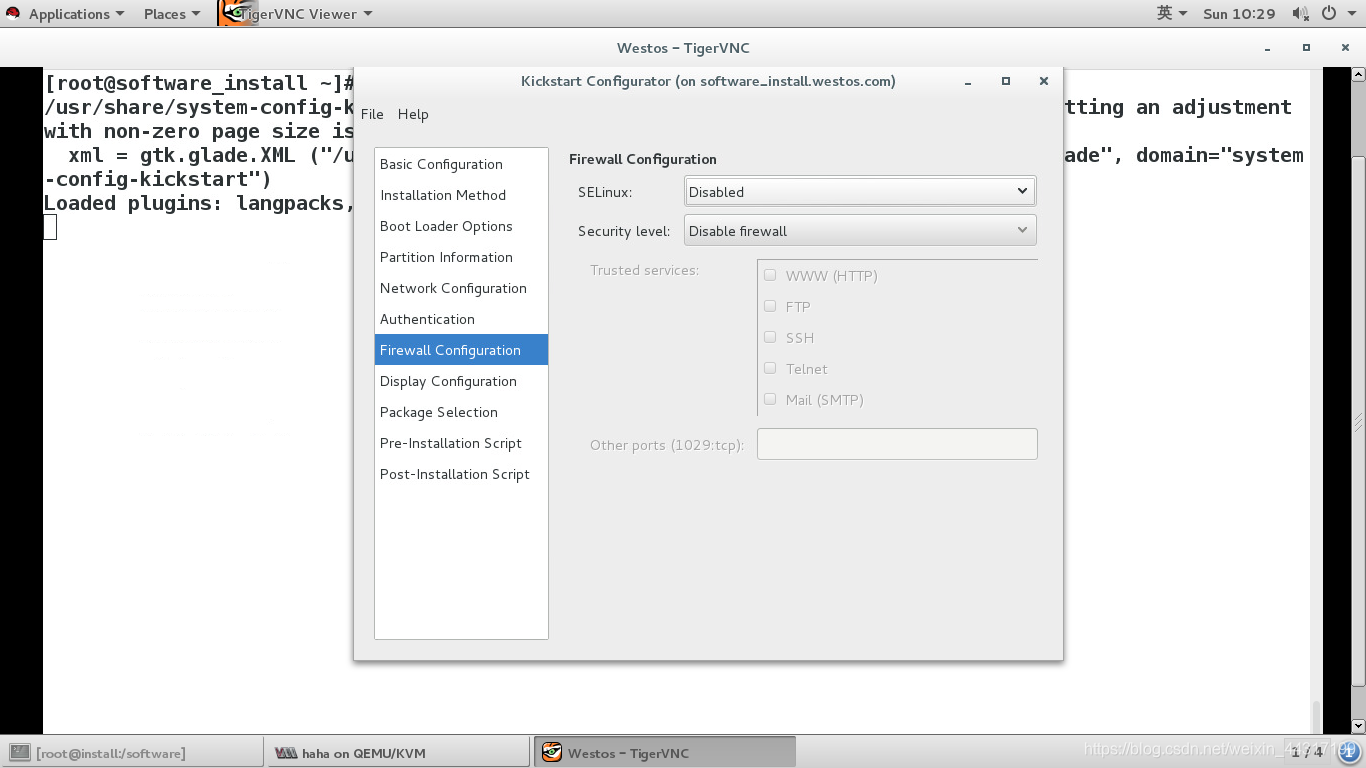1366x768 pixels.
Task: Open Authentication section
Action: tap(461, 319)
